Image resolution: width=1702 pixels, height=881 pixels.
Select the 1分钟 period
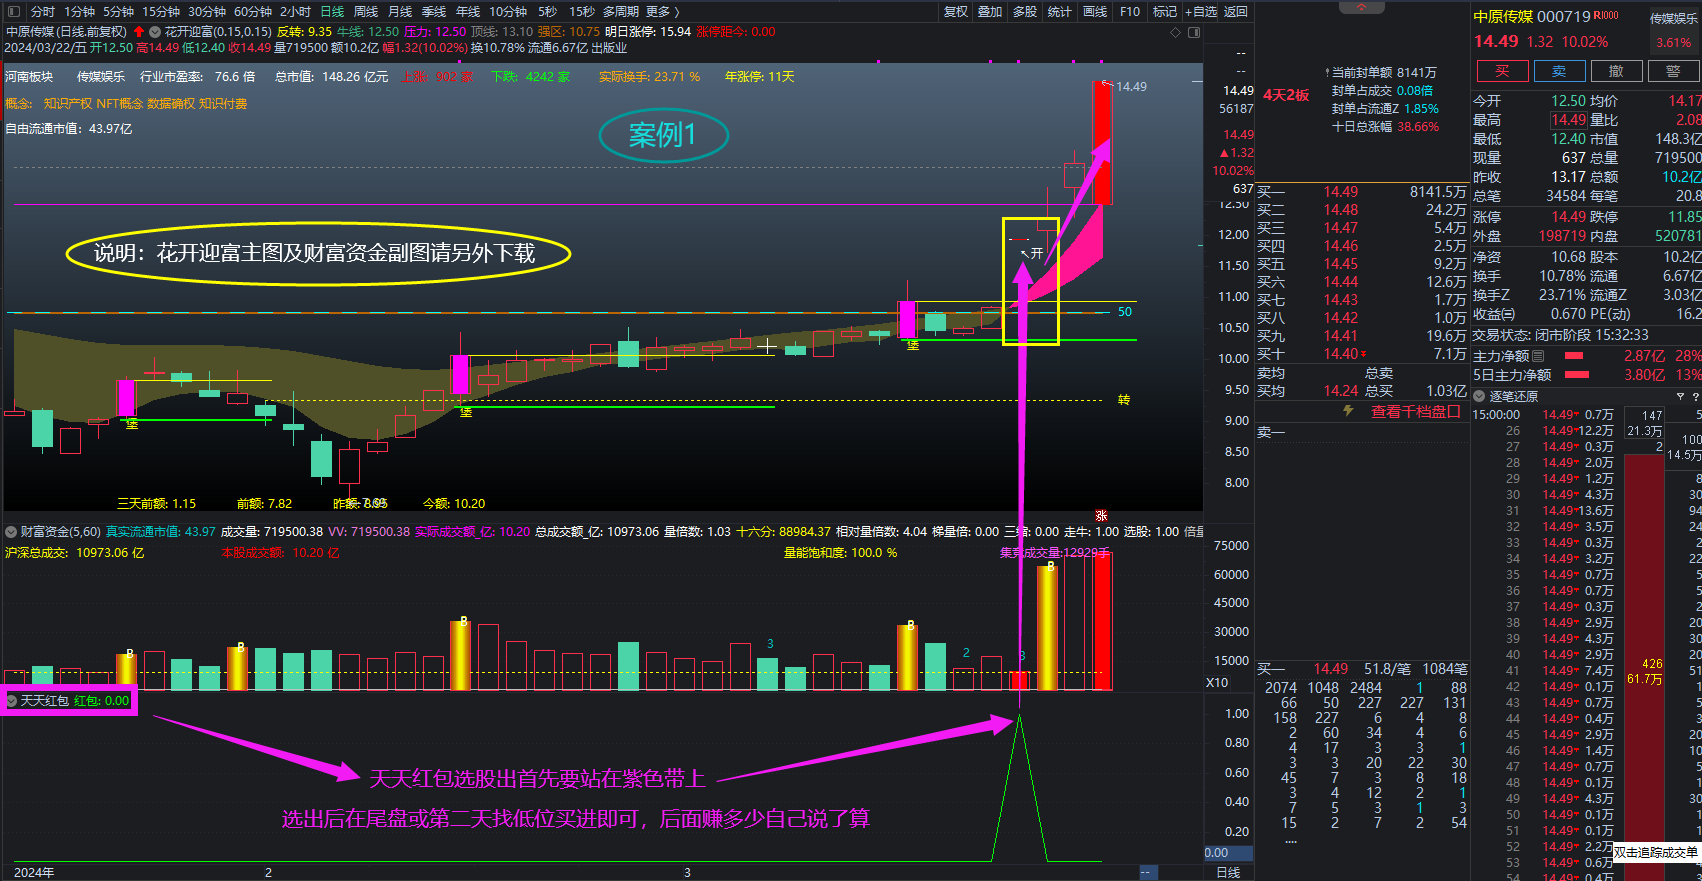pos(80,11)
